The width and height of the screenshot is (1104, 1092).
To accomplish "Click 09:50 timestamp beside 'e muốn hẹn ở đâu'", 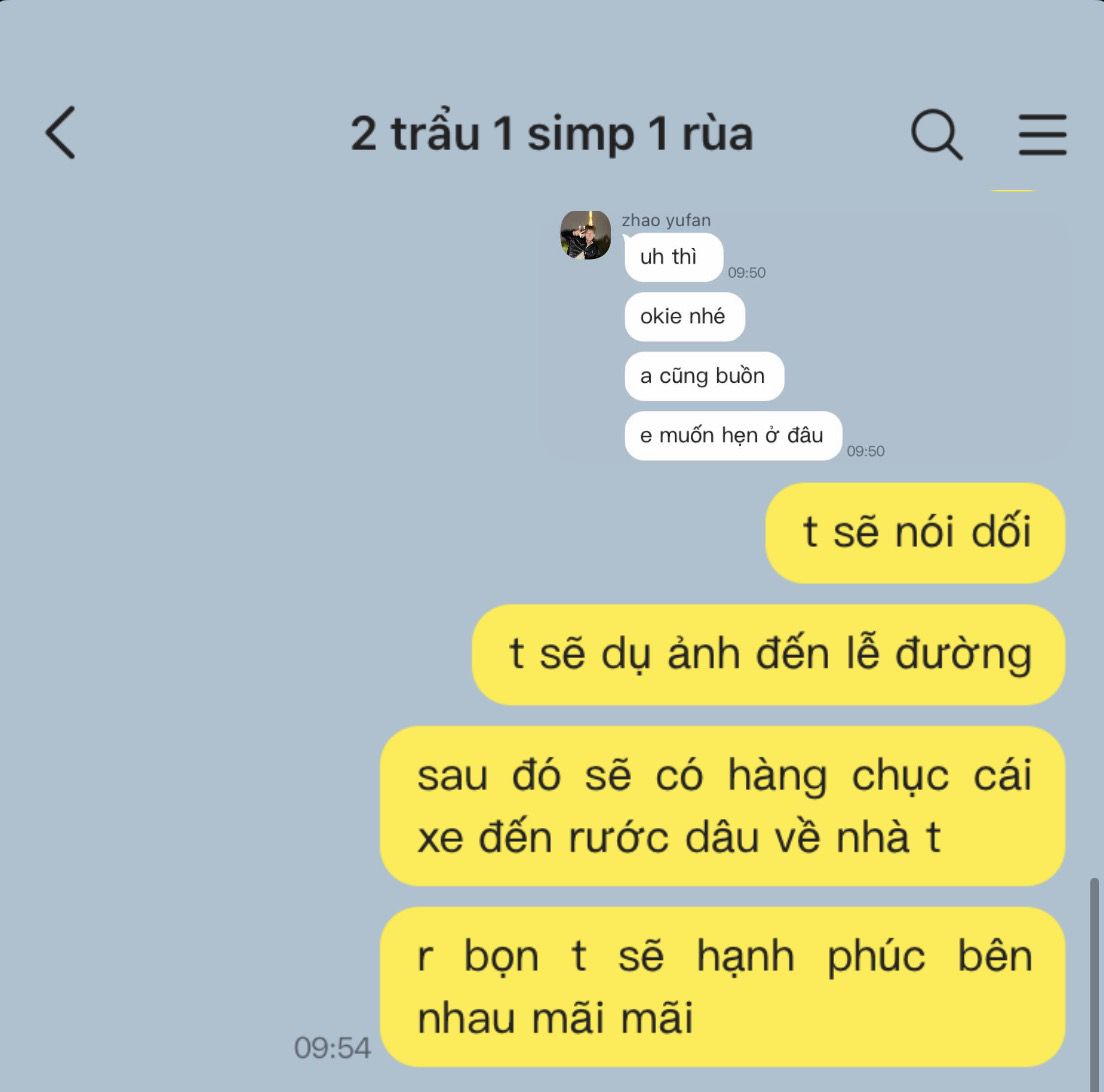I will 865,451.
